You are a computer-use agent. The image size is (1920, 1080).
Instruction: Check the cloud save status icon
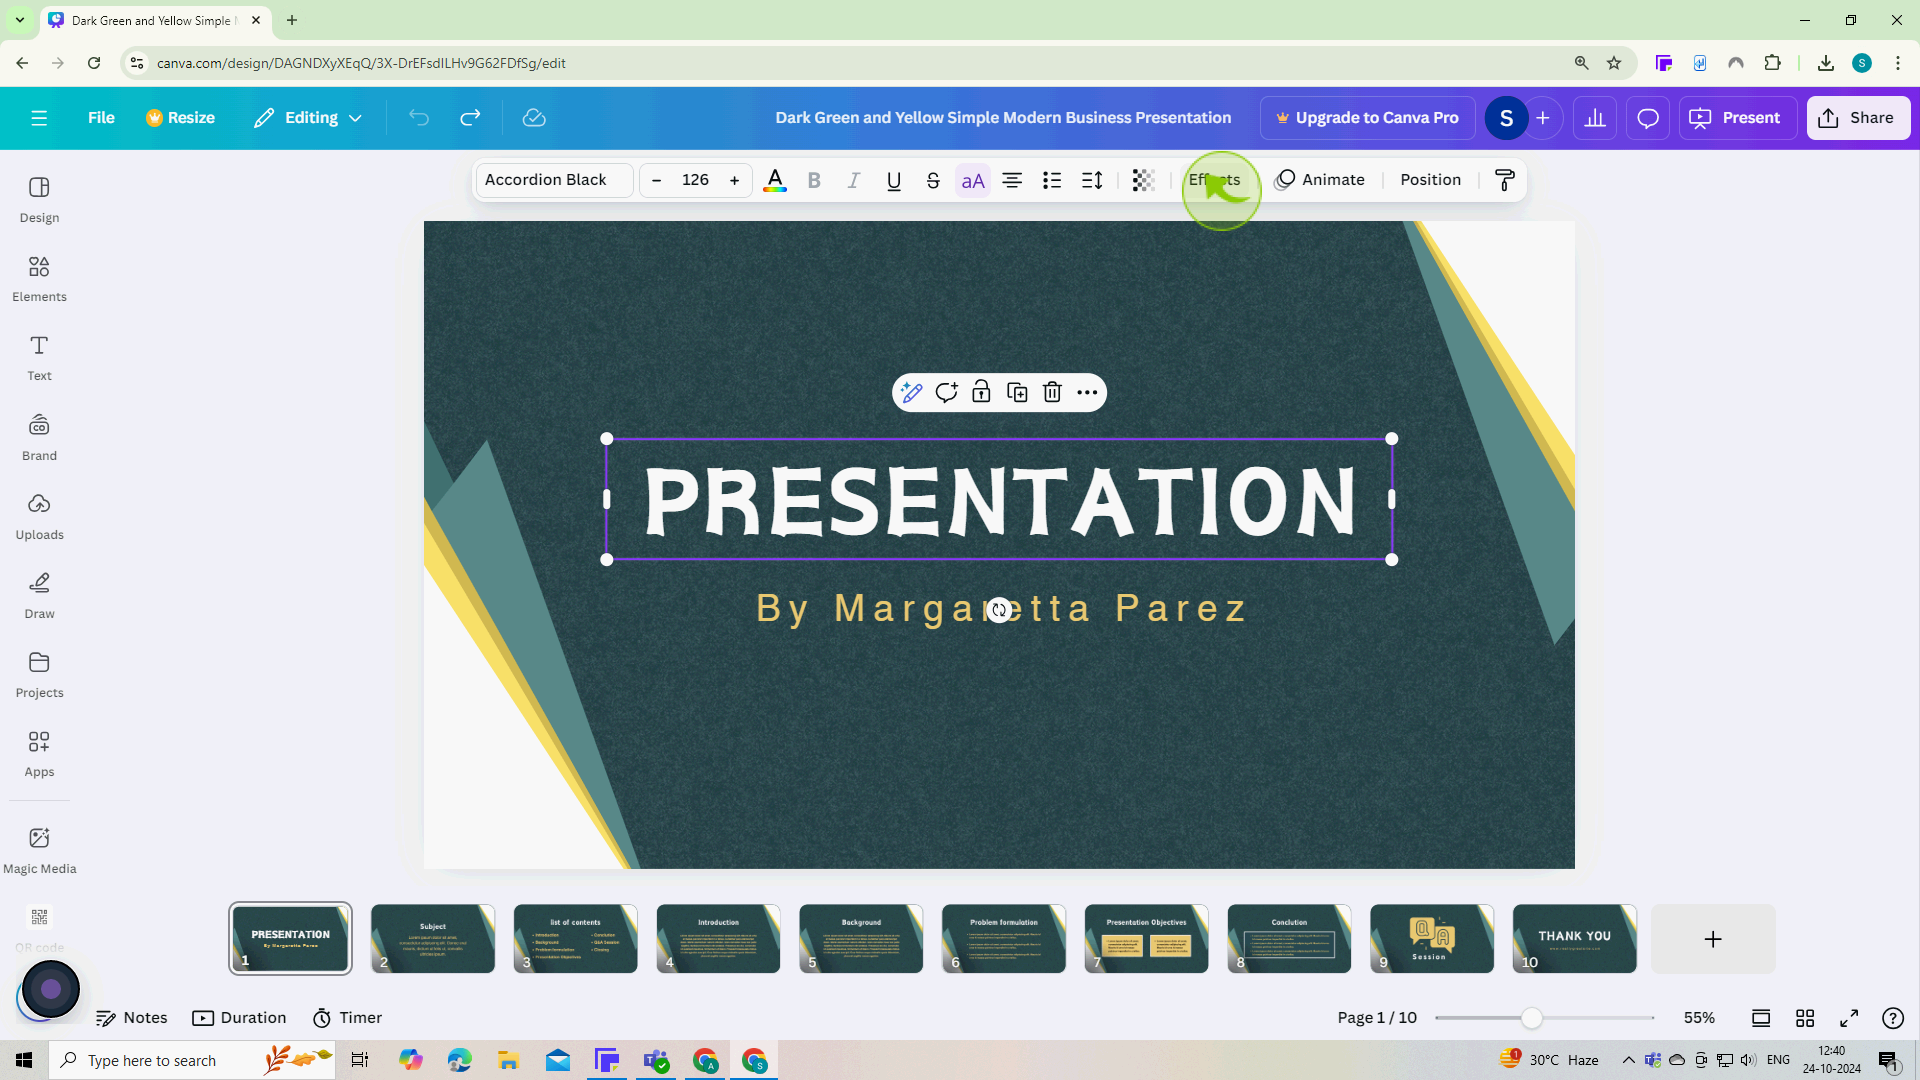[534, 118]
